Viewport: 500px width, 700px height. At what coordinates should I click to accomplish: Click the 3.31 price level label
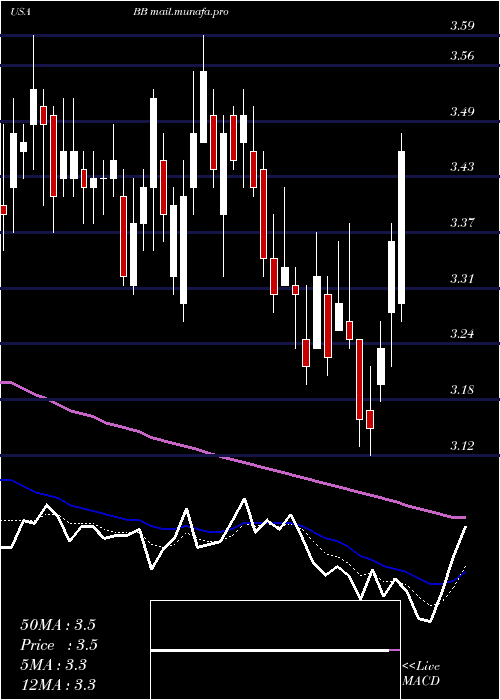click(462, 279)
